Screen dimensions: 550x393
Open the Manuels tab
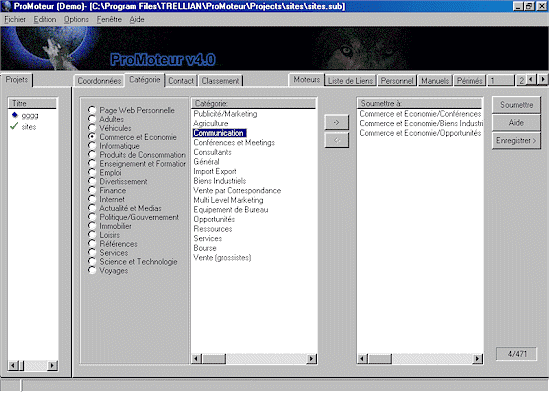[x=435, y=81]
